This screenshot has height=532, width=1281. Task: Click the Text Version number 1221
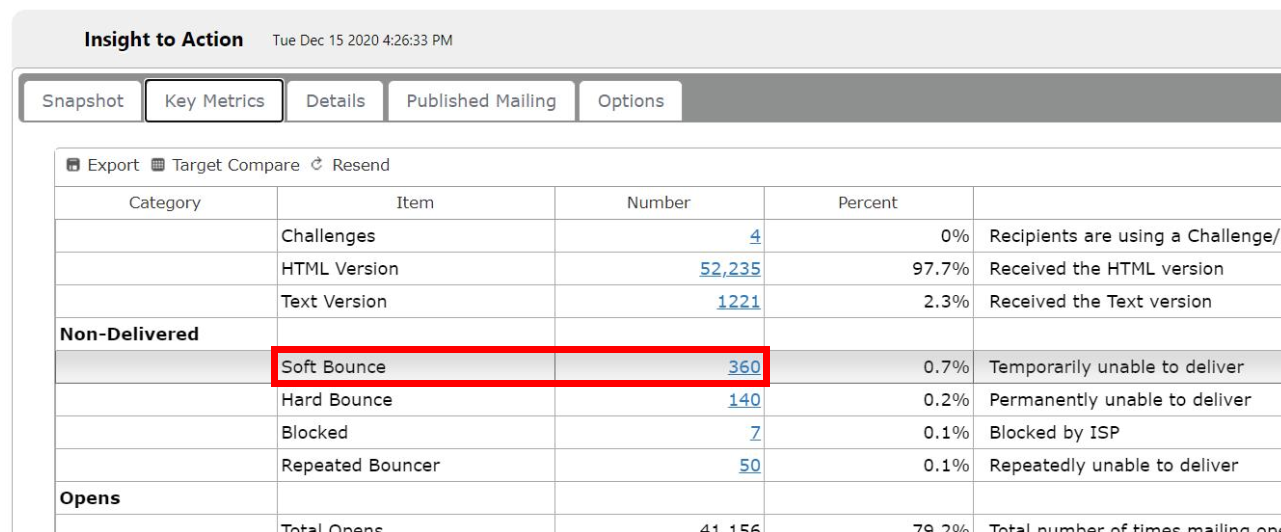point(738,302)
